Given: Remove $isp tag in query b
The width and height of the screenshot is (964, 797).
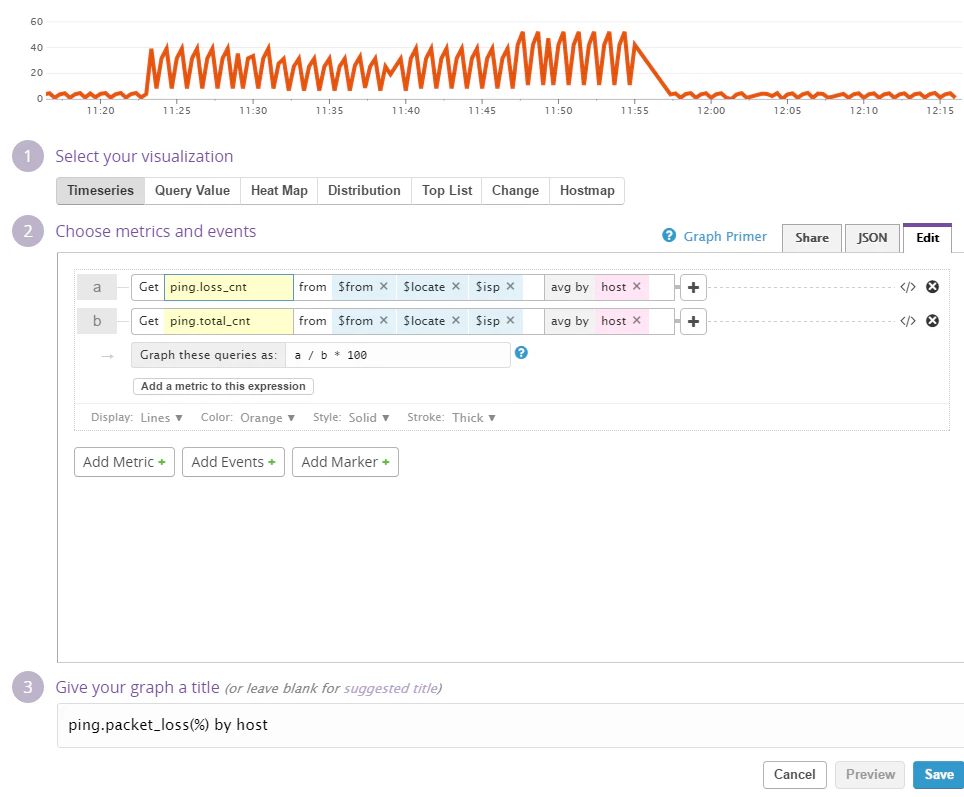Looking at the screenshot, I should coord(510,320).
